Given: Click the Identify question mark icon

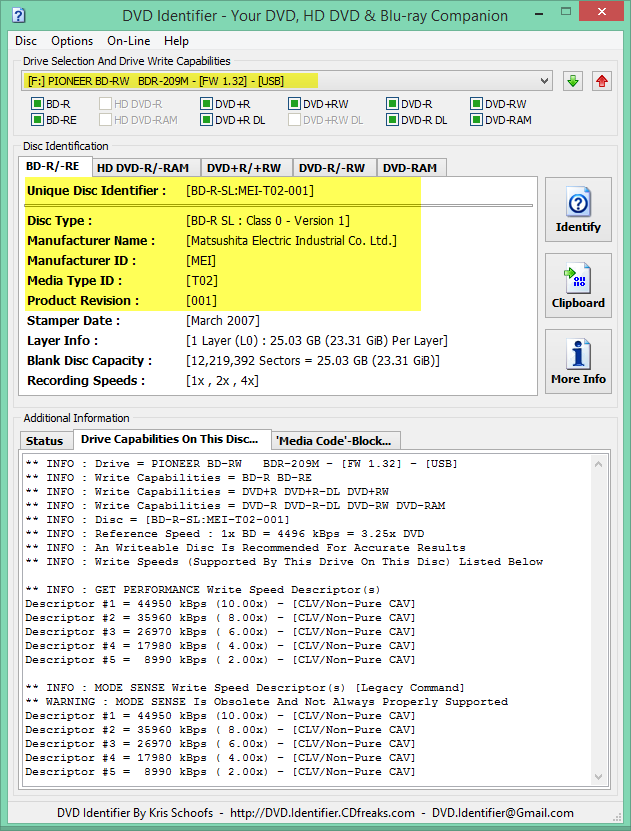Looking at the screenshot, I should 578,202.
